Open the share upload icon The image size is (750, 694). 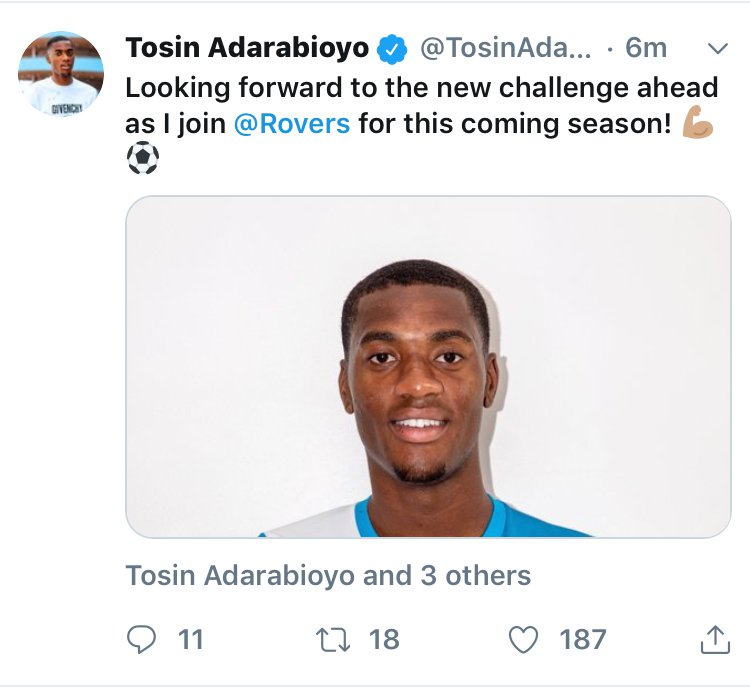[715, 639]
